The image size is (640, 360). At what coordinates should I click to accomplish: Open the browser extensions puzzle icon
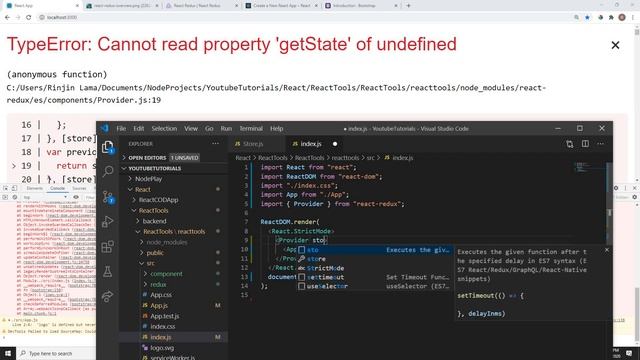point(611,17)
